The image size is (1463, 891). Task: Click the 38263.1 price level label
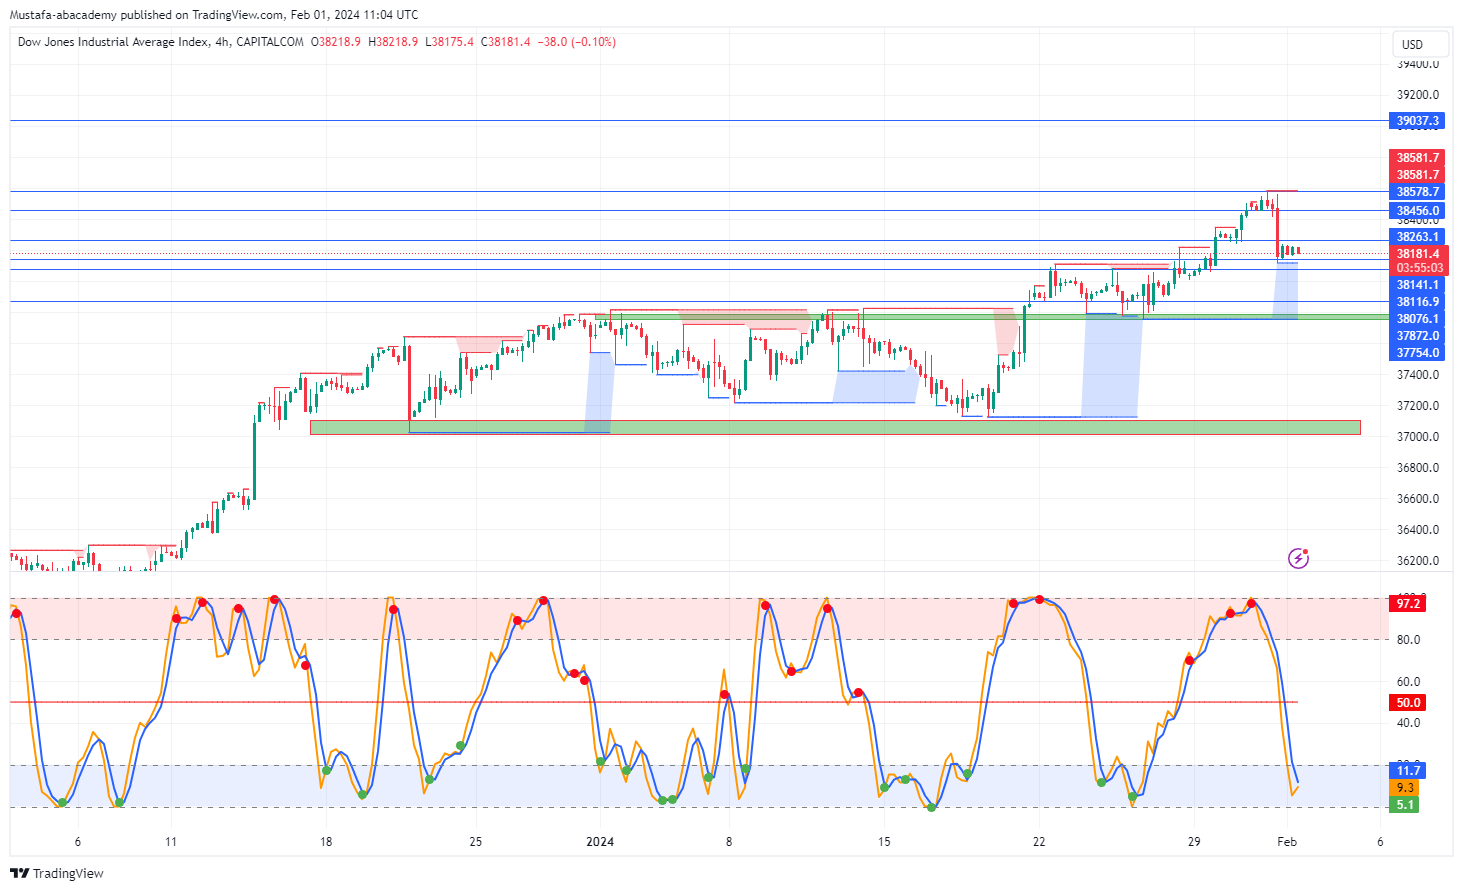tap(1418, 237)
